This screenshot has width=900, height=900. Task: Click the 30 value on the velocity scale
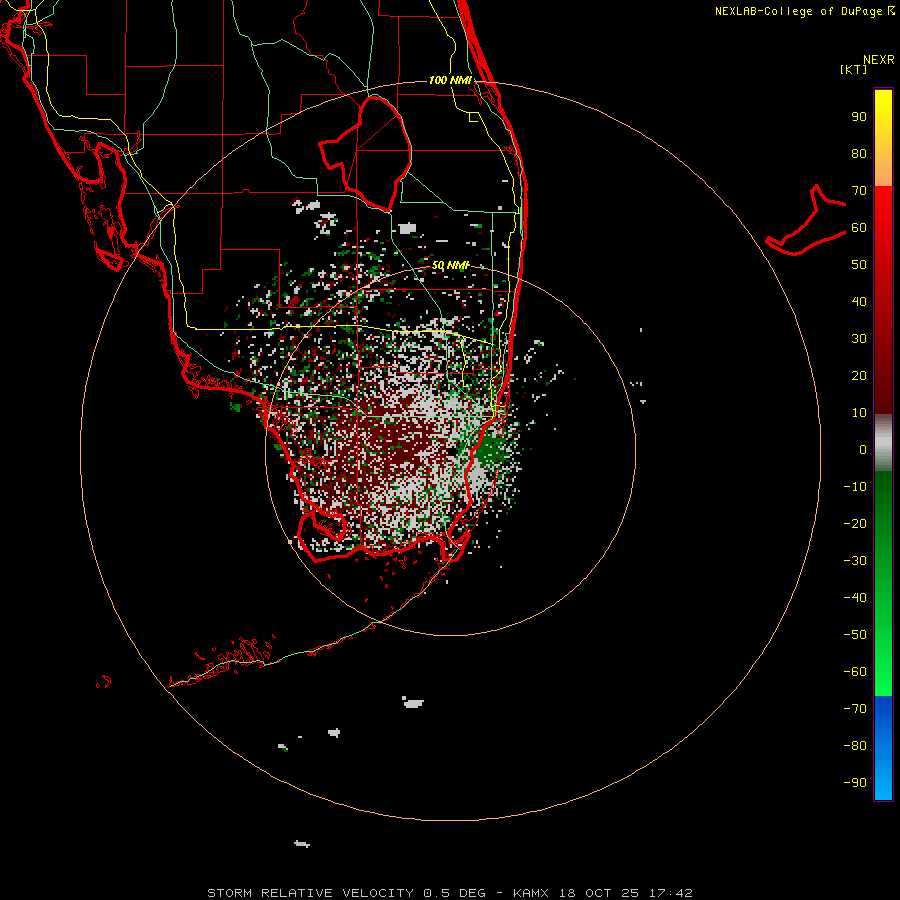[859, 339]
